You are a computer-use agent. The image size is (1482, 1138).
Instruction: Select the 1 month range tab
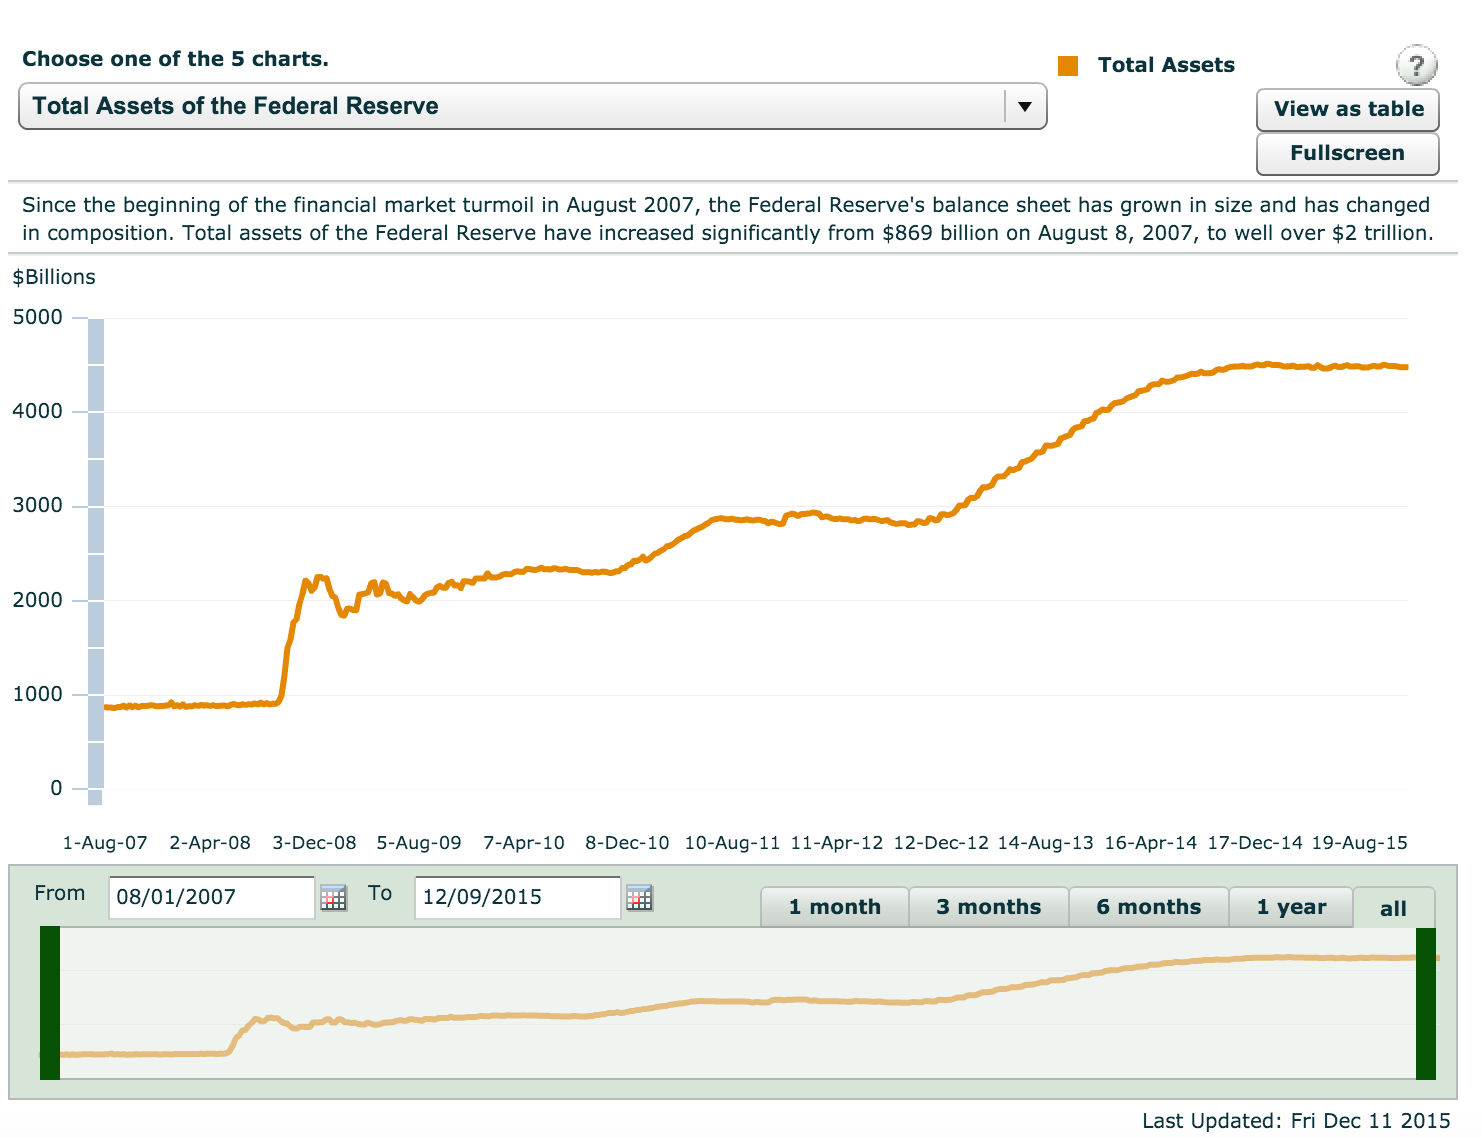pyautogui.click(x=834, y=907)
